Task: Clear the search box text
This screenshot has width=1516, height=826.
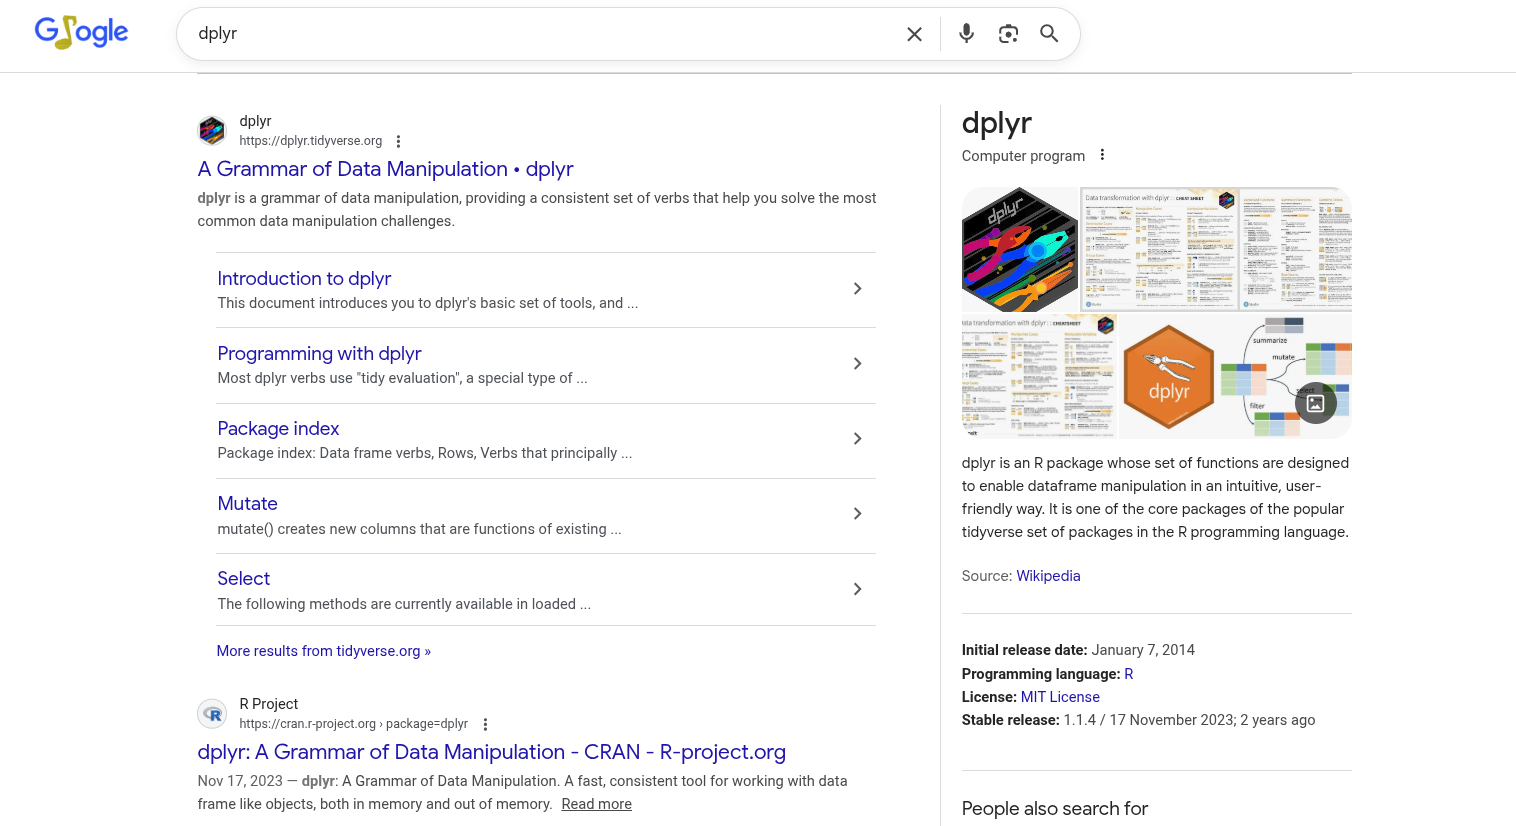Action: (x=914, y=34)
